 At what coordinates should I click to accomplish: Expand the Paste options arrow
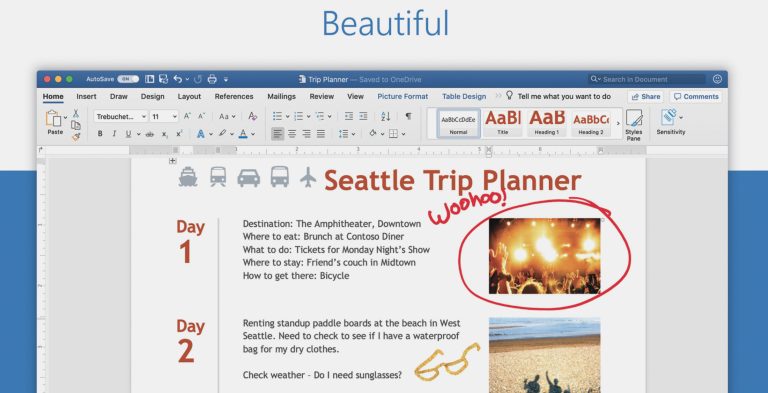(x=65, y=118)
